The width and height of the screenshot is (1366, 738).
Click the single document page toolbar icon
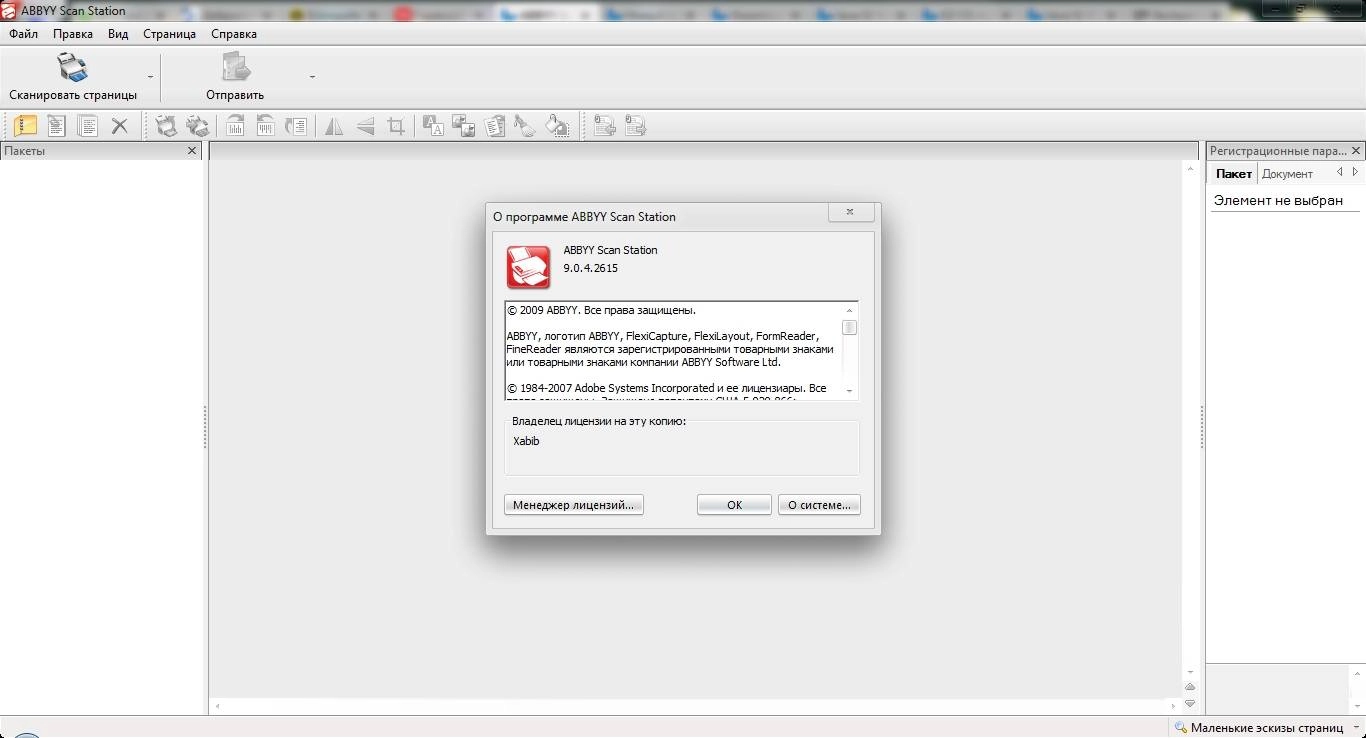[x=56, y=126]
